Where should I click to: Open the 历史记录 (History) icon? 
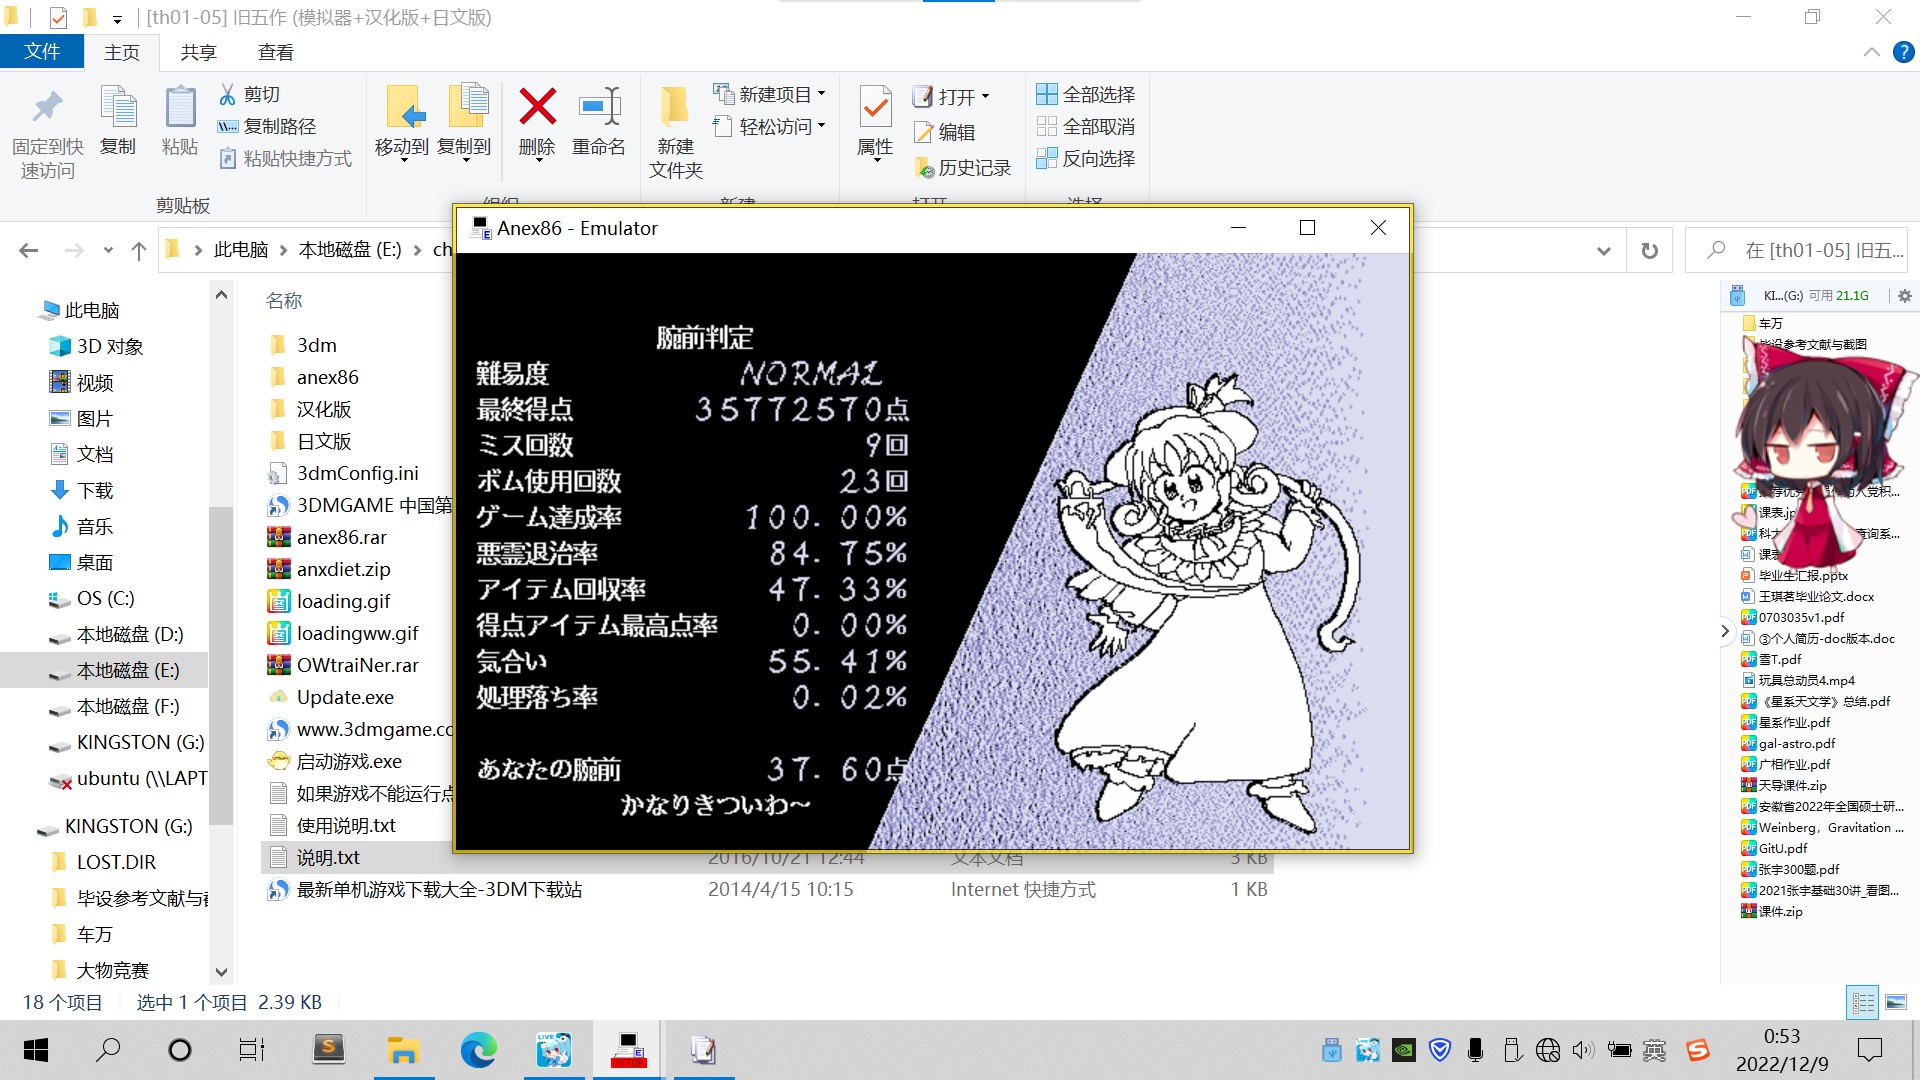click(963, 167)
